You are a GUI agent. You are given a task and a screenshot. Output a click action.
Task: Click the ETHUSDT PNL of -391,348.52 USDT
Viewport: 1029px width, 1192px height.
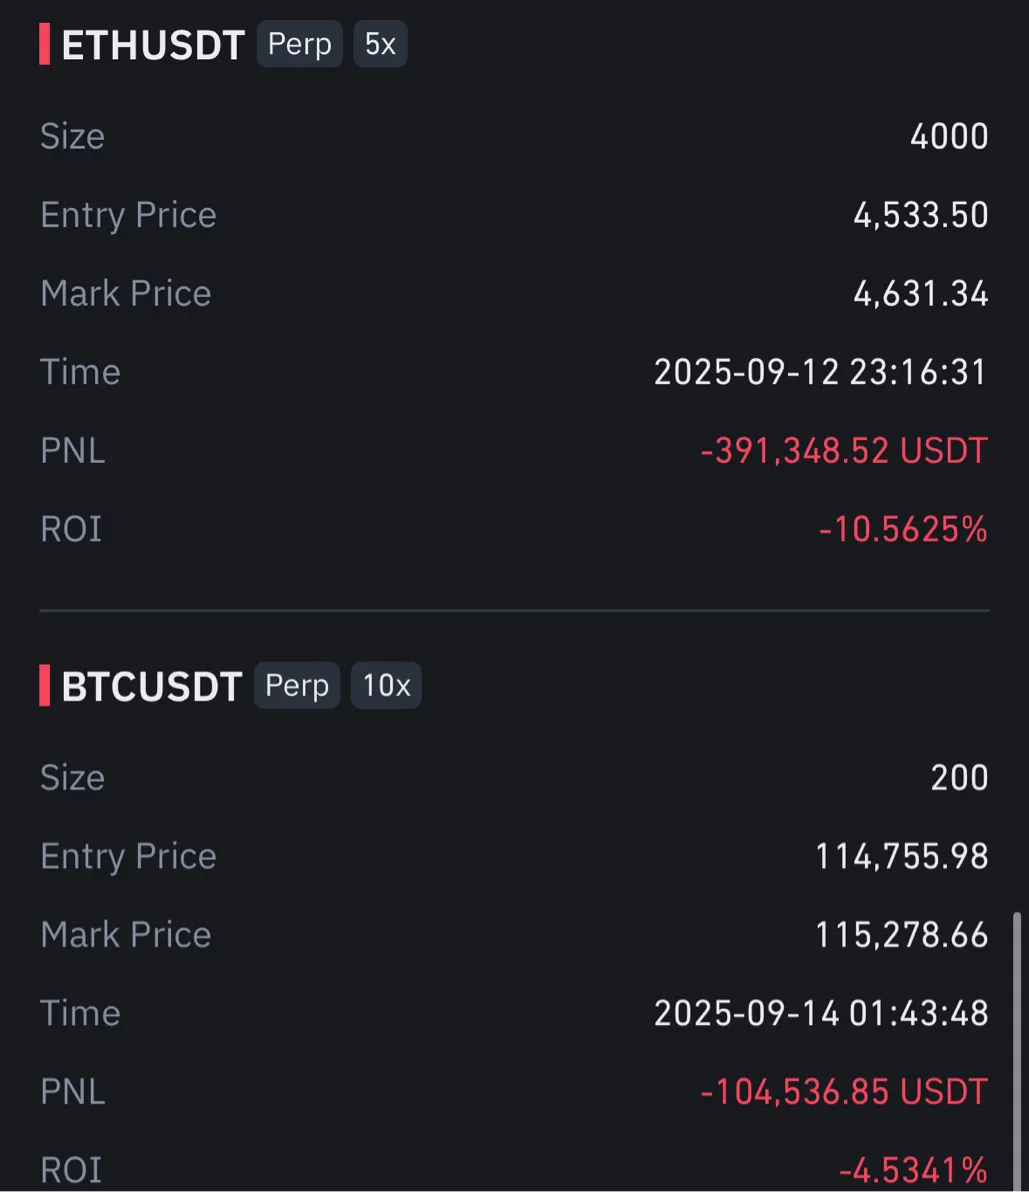(x=844, y=450)
